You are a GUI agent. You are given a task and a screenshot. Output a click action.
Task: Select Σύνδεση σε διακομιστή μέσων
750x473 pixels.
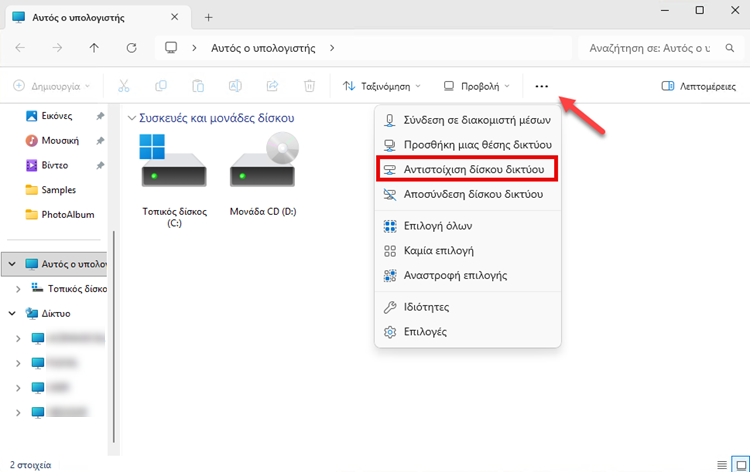467,120
